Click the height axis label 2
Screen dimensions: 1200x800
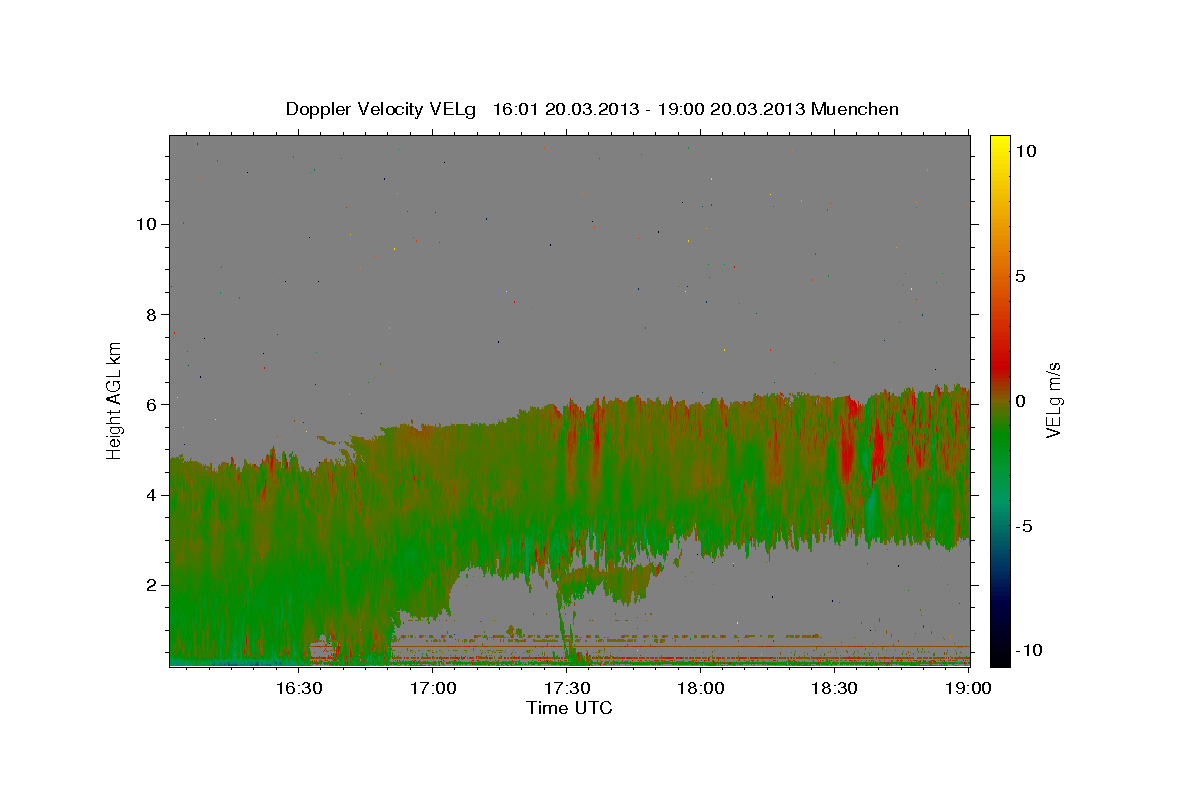(x=151, y=585)
